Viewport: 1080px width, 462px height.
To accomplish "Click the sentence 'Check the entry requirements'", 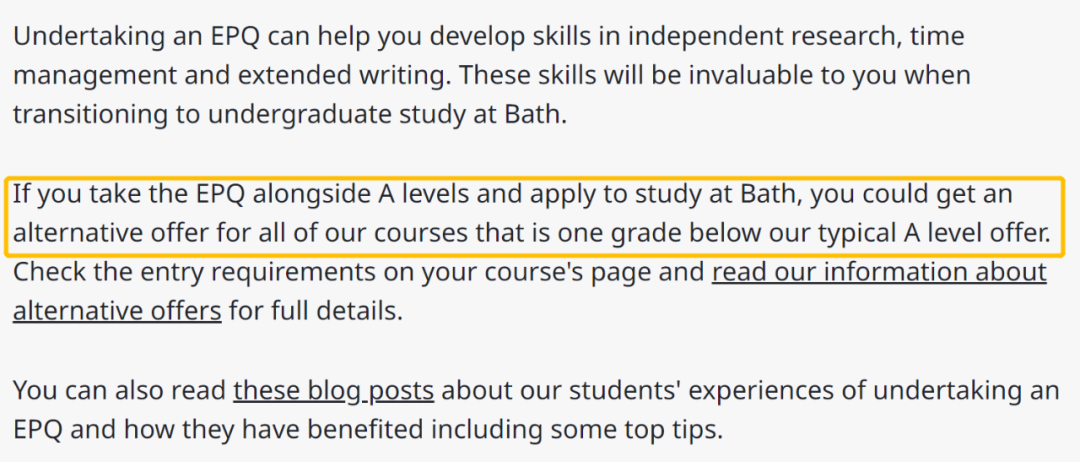I will 530,292.
